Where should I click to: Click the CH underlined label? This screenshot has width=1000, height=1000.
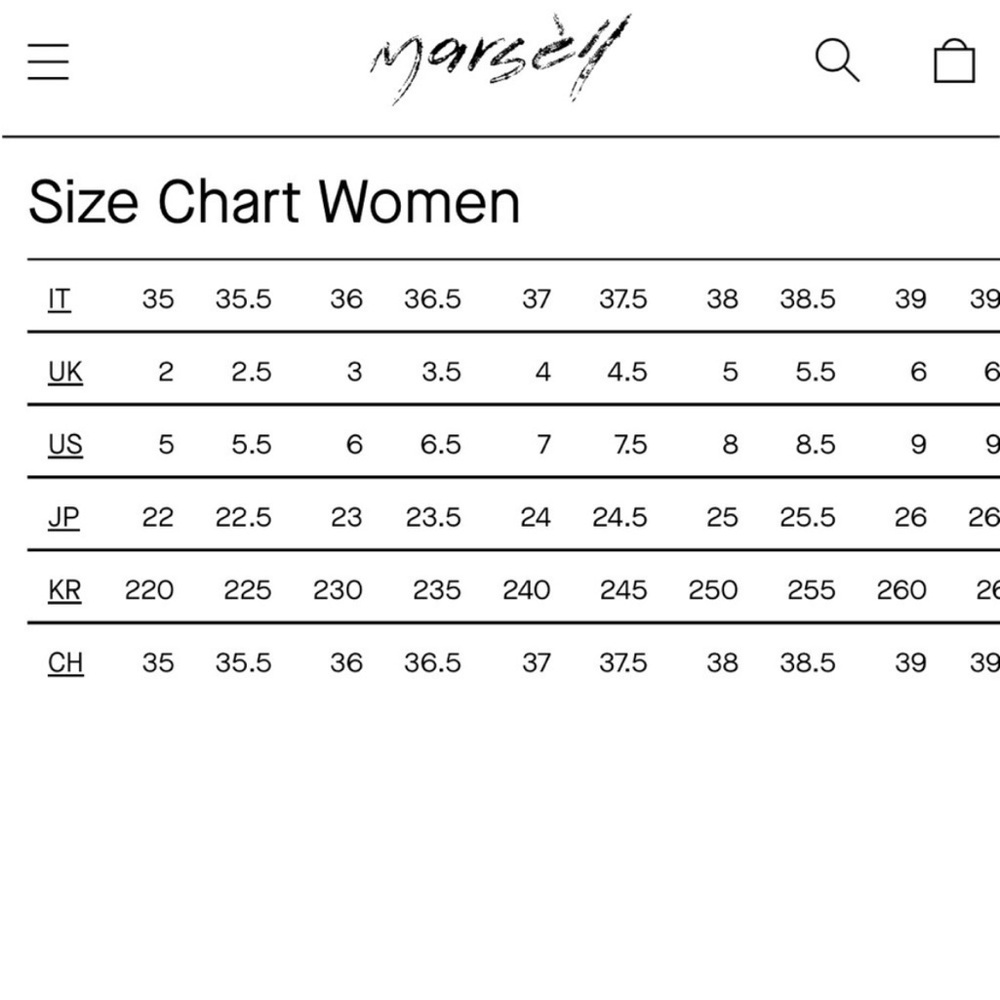[66, 663]
